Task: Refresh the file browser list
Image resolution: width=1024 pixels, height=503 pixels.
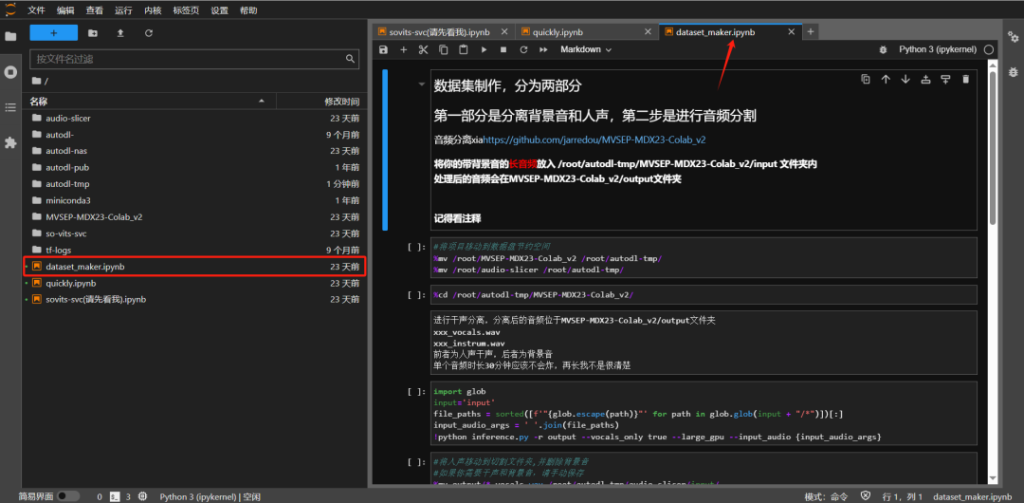Action: tap(149, 33)
